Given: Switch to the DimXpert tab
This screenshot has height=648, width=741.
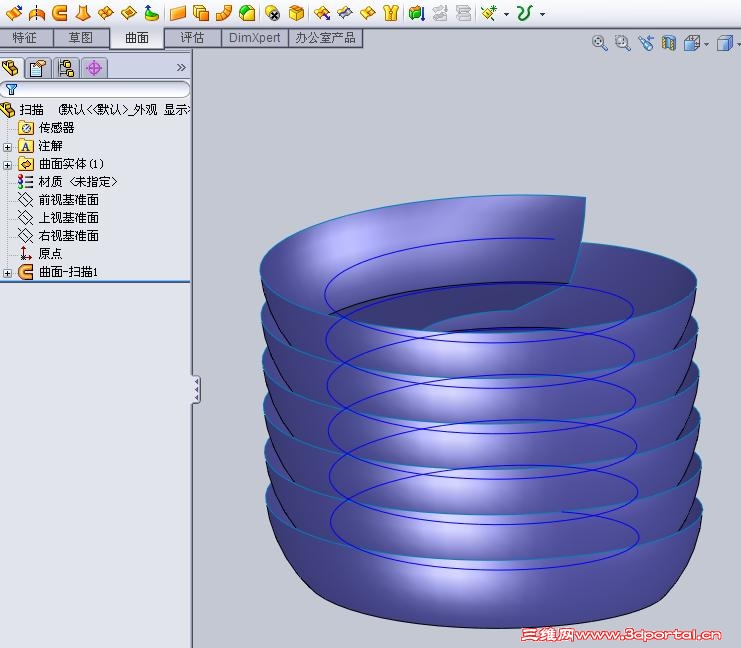Looking at the screenshot, I should 254,38.
